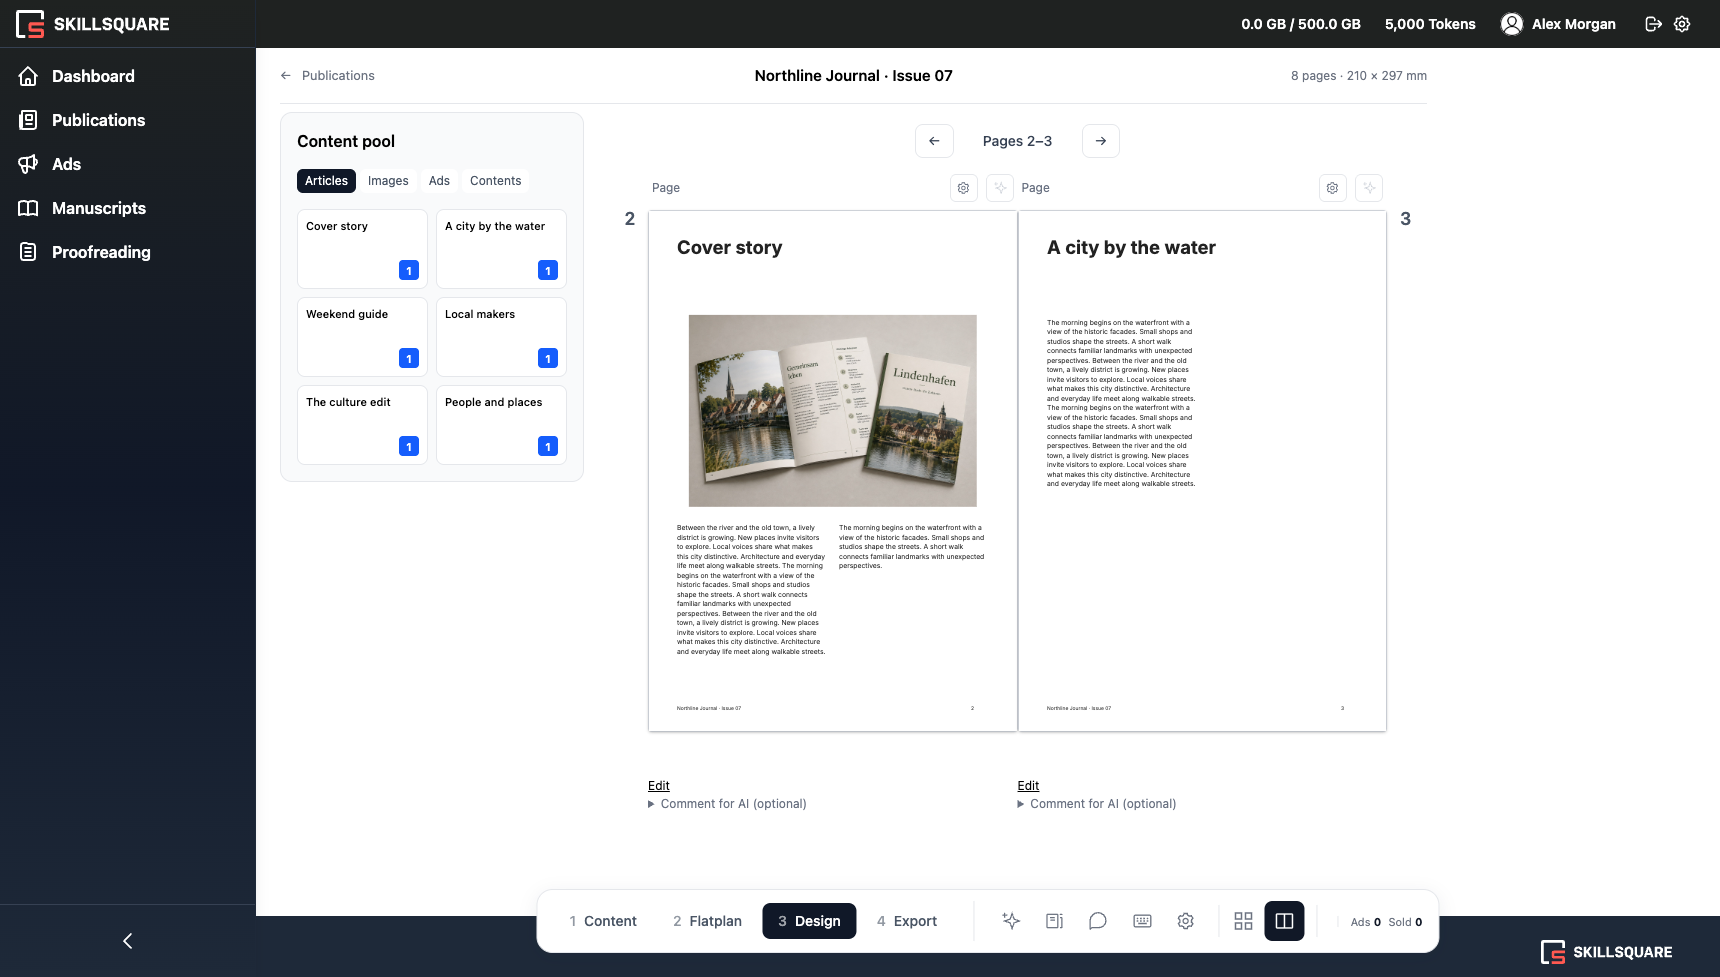
Task: Select the People and places article card
Action: 501,425
